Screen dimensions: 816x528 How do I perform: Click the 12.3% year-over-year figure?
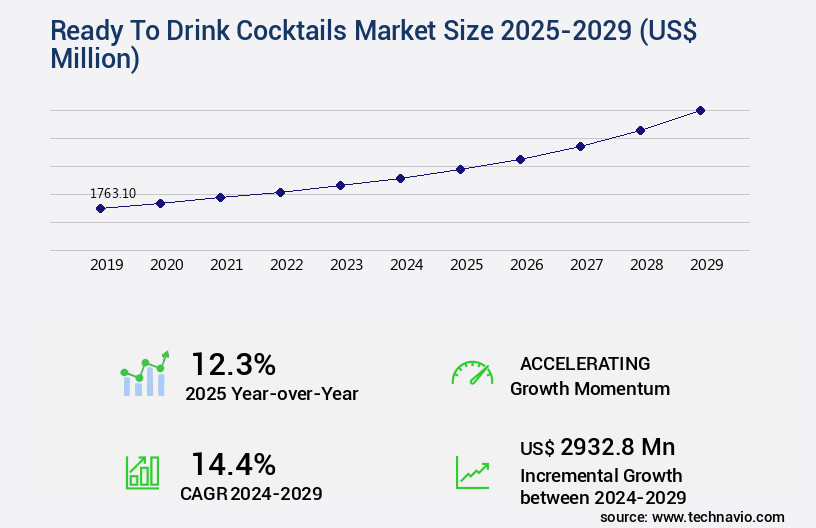pyautogui.click(x=233, y=364)
